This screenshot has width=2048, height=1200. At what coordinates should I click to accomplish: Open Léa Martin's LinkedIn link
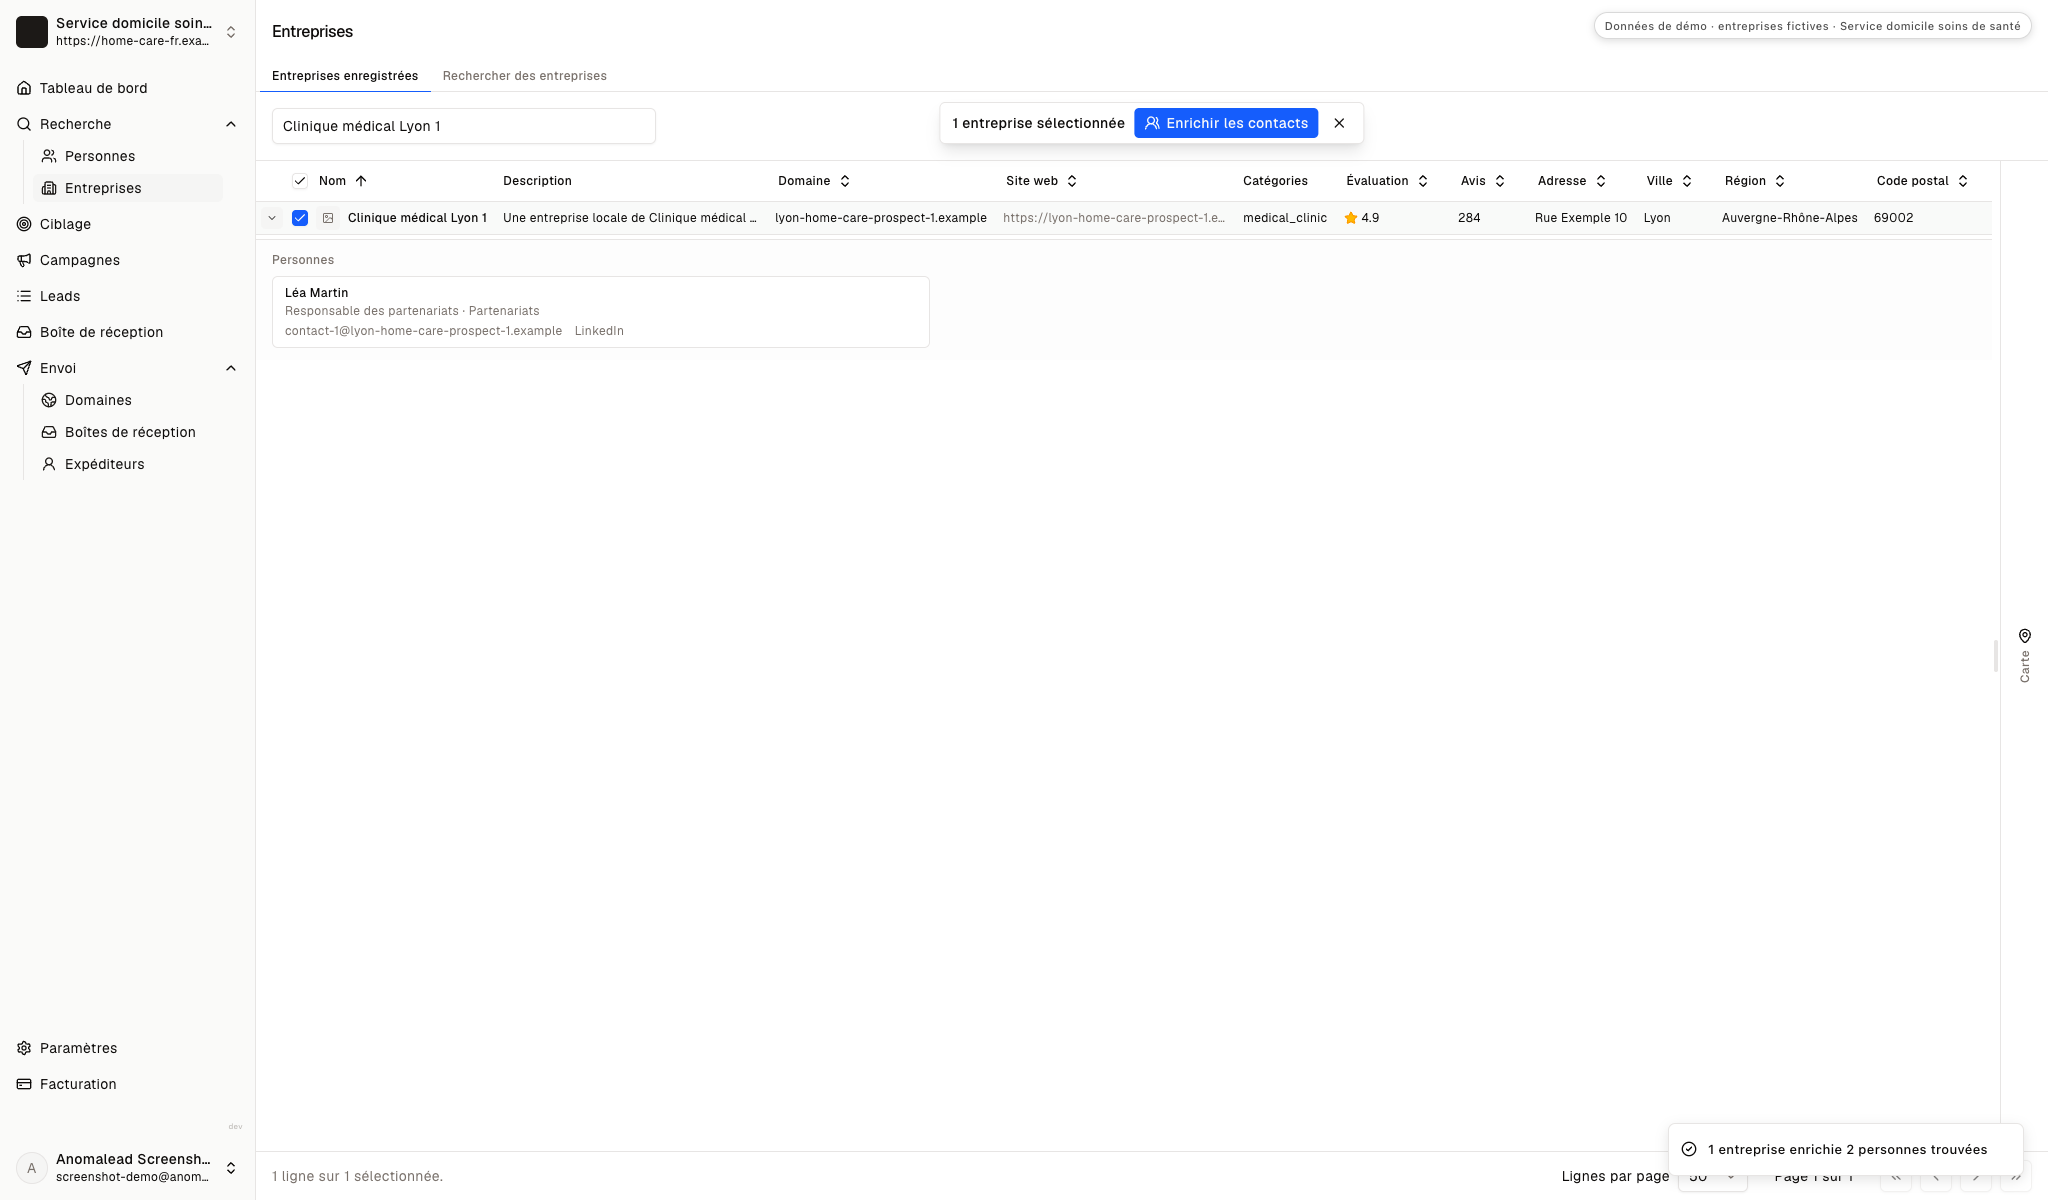pos(599,331)
